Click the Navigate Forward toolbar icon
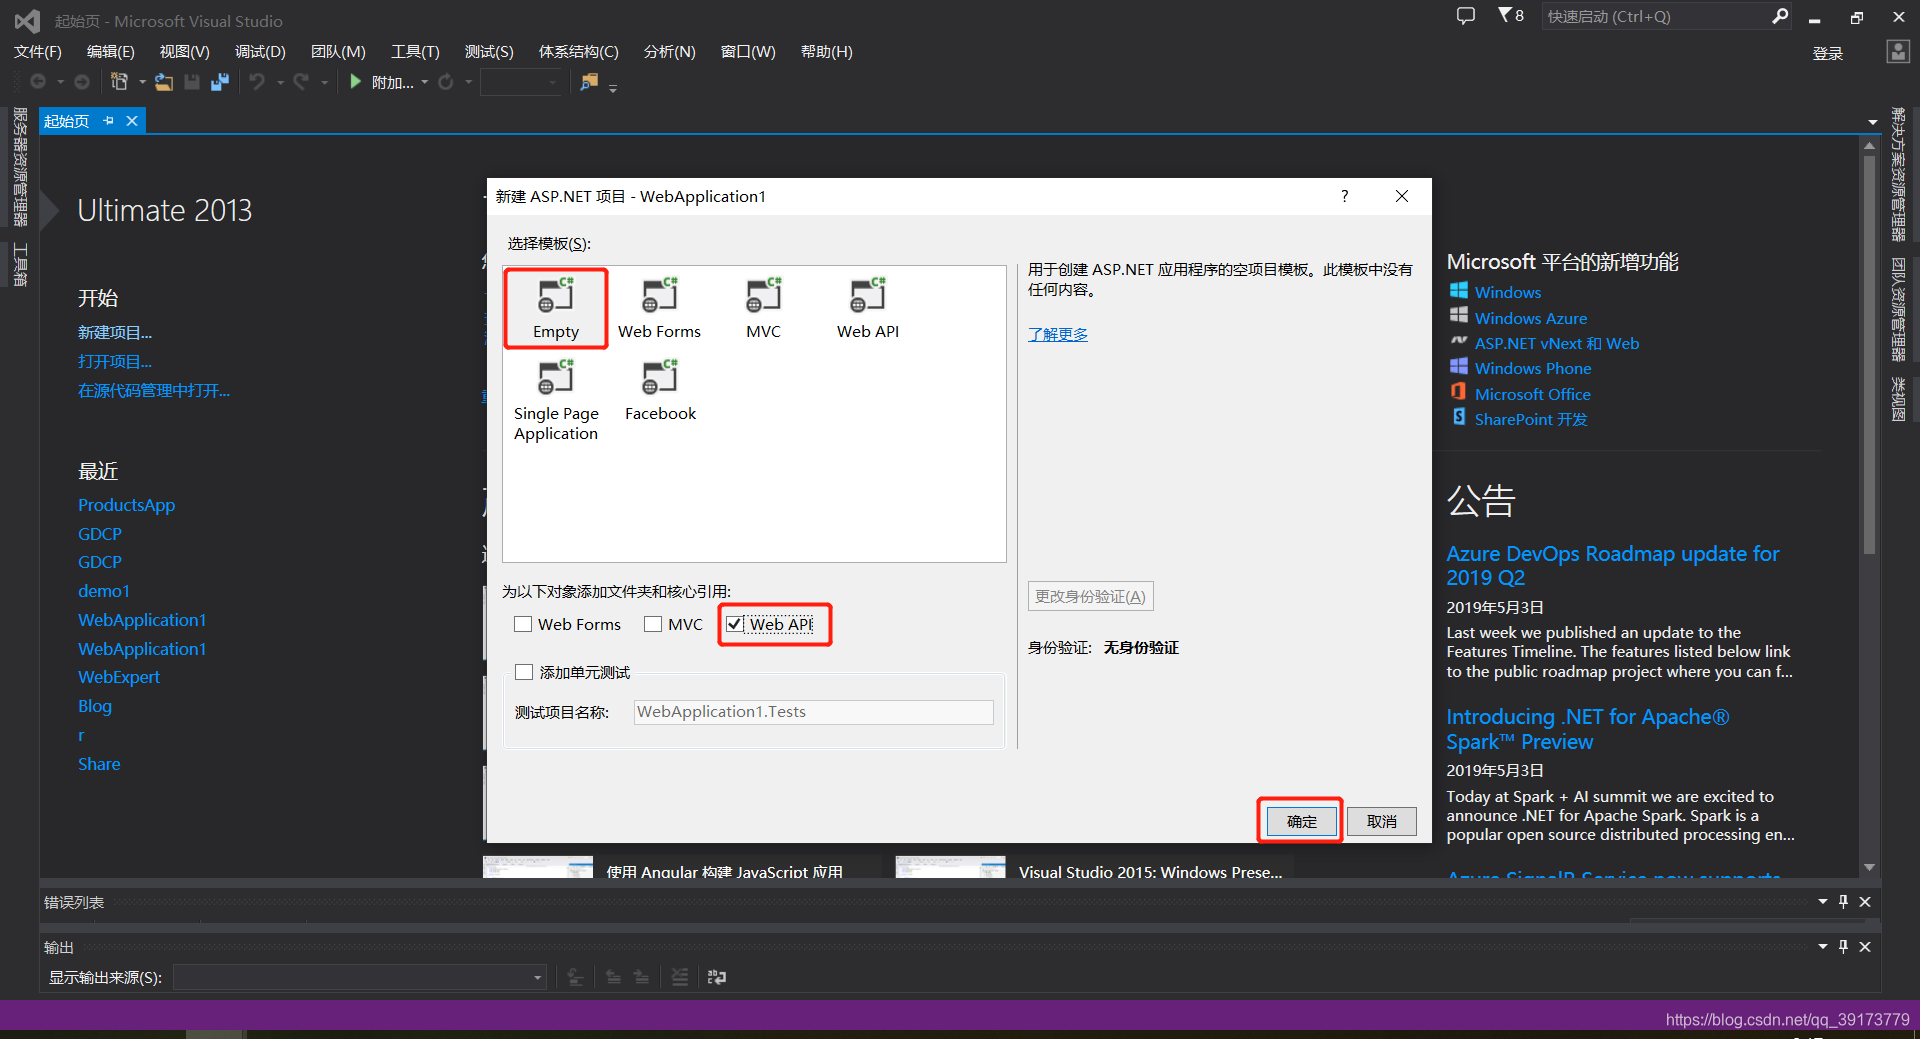This screenshot has width=1920, height=1039. tap(82, 82)
